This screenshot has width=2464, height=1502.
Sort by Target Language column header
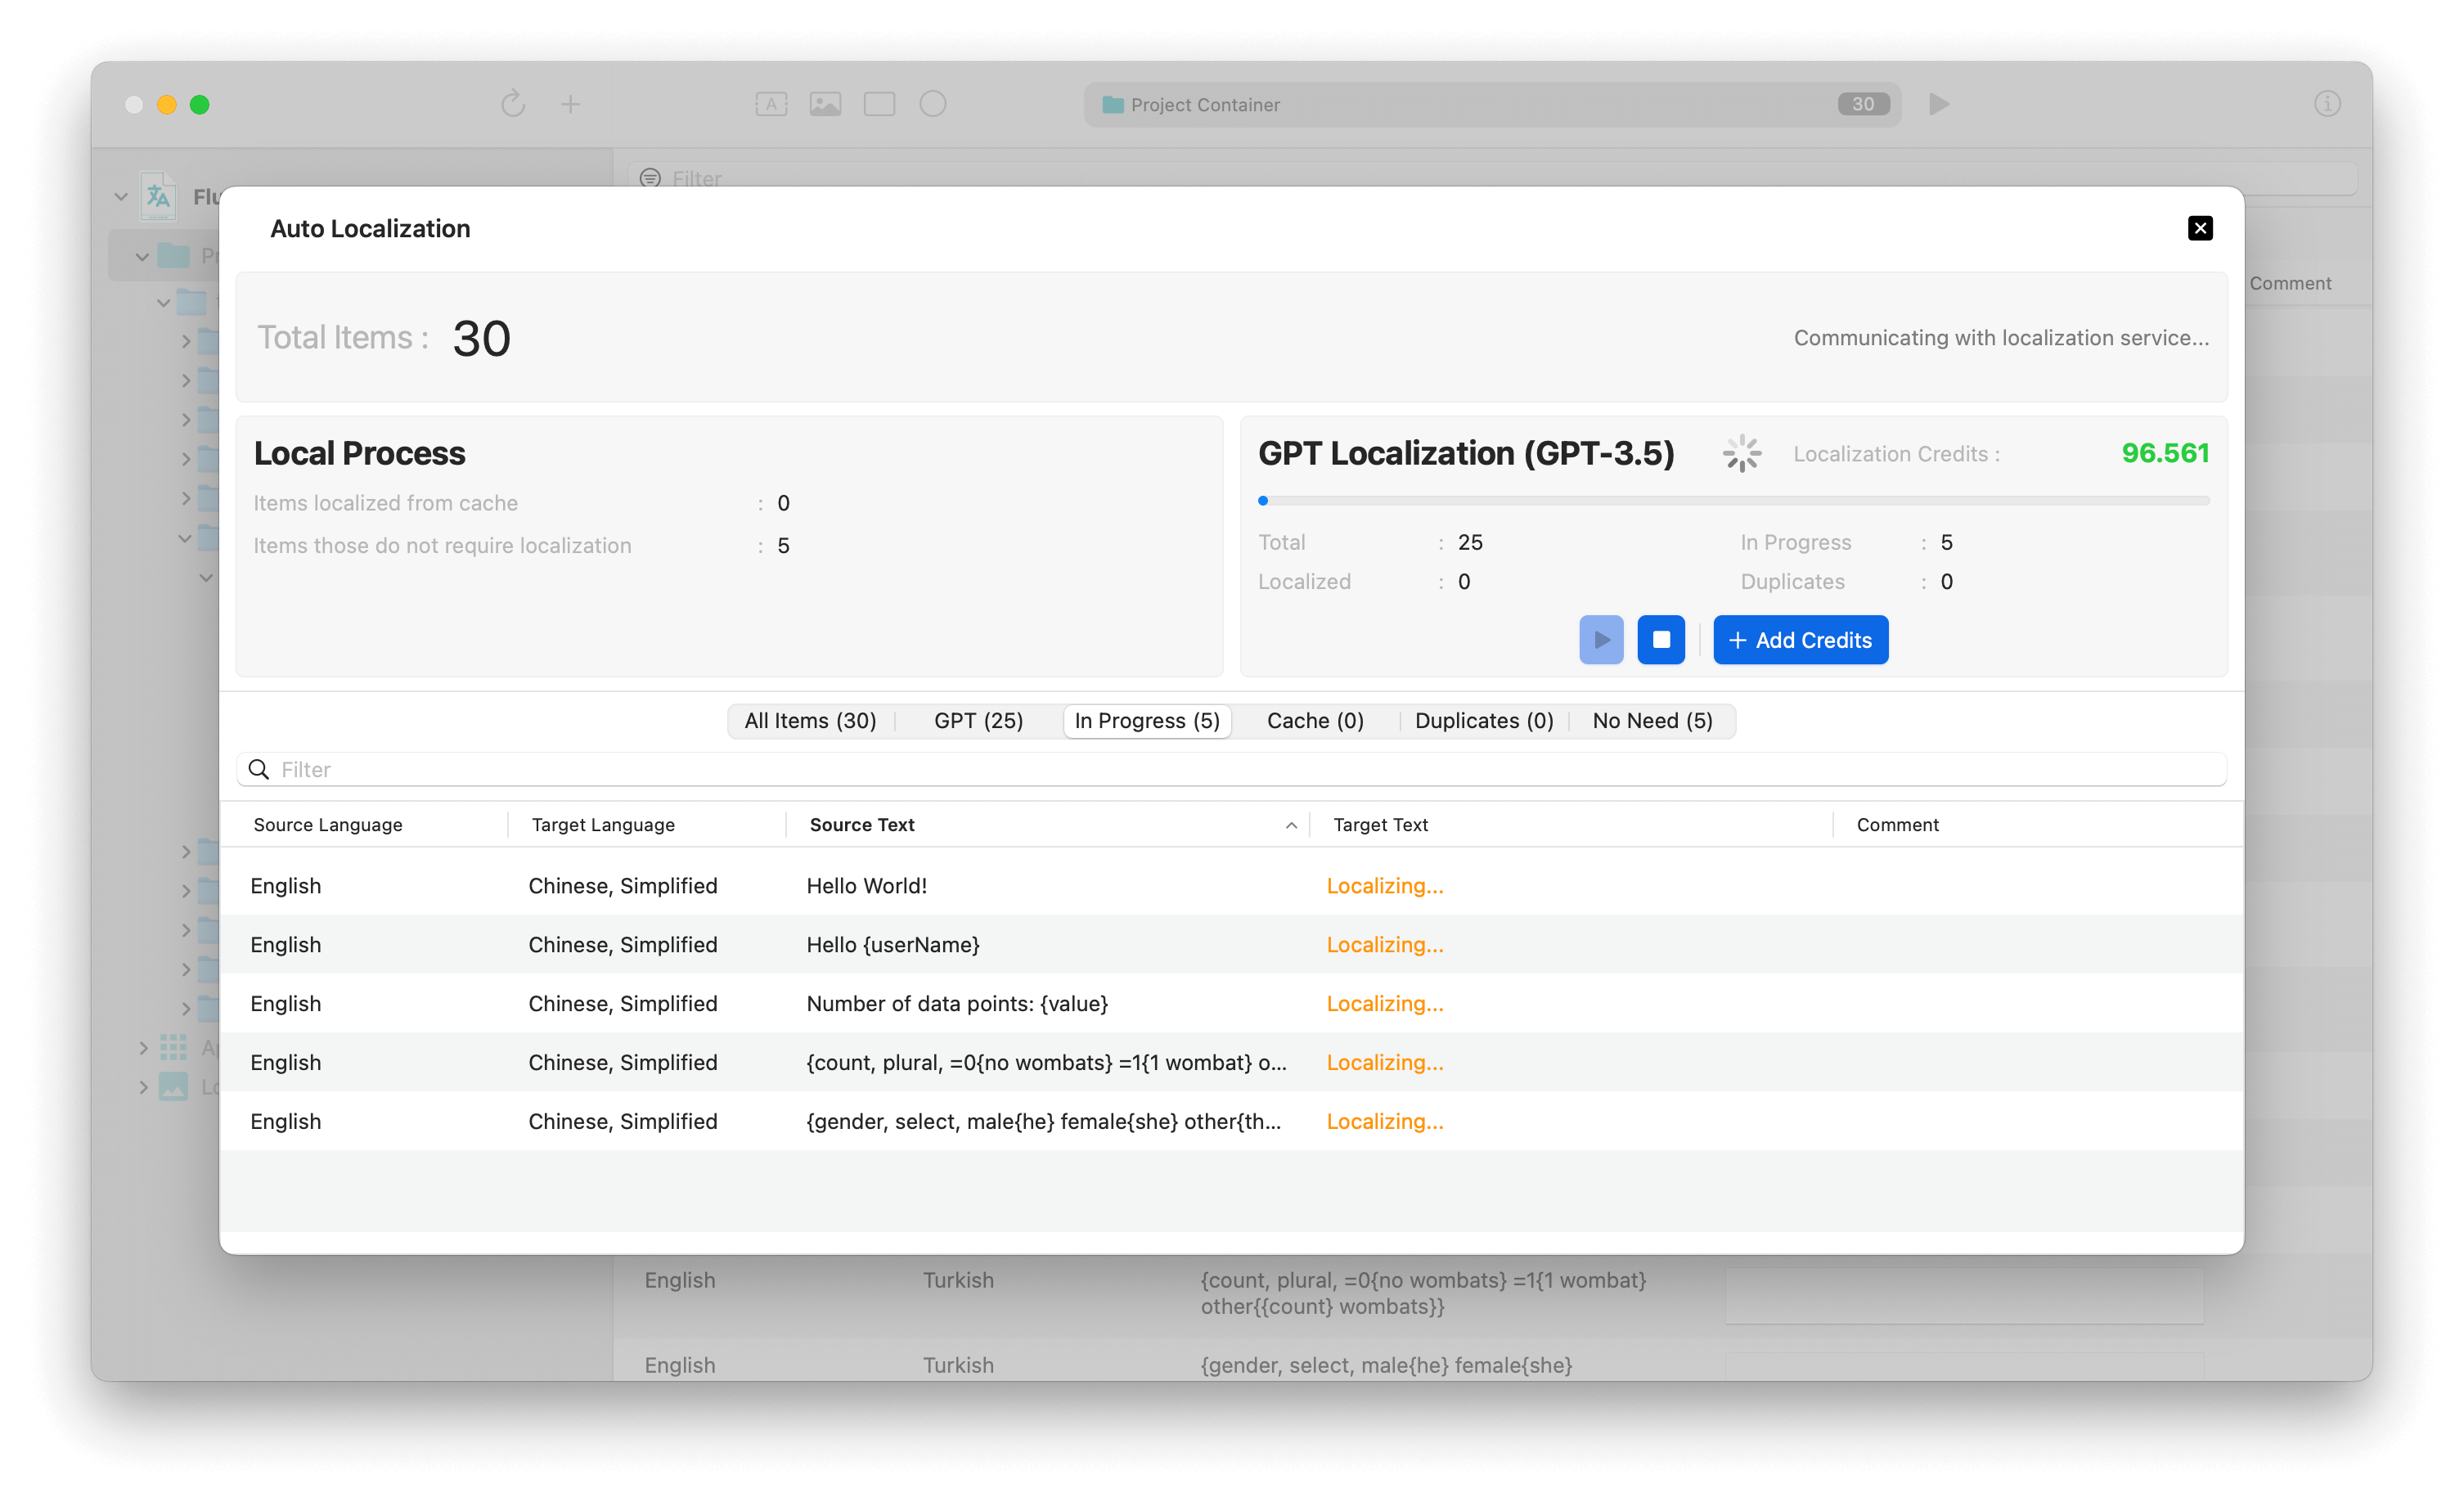[603, 825]
